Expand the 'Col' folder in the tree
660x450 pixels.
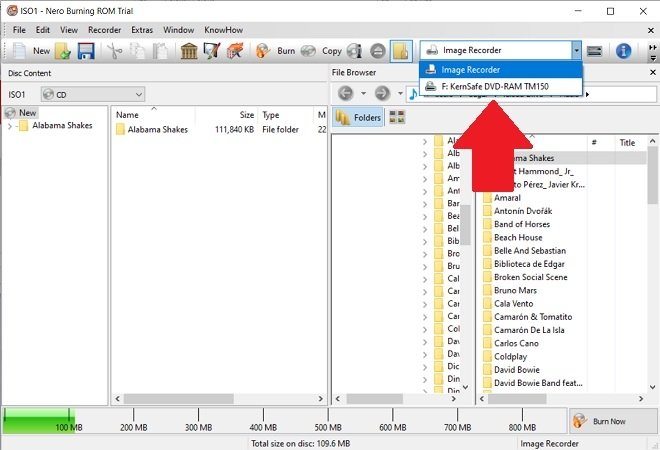click(x=425, y=329)
